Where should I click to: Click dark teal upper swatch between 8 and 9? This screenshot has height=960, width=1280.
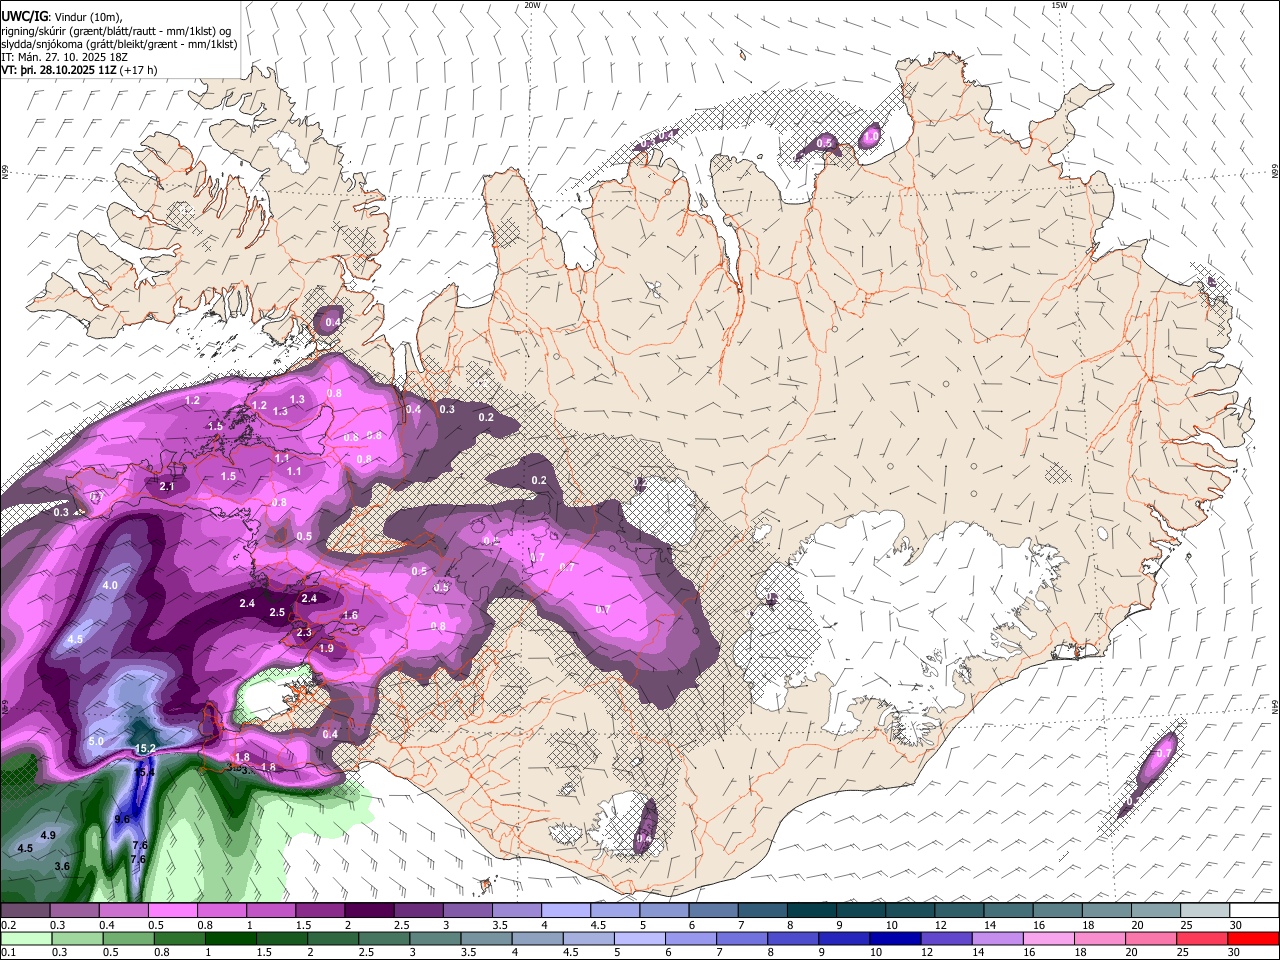click(812, 911)
